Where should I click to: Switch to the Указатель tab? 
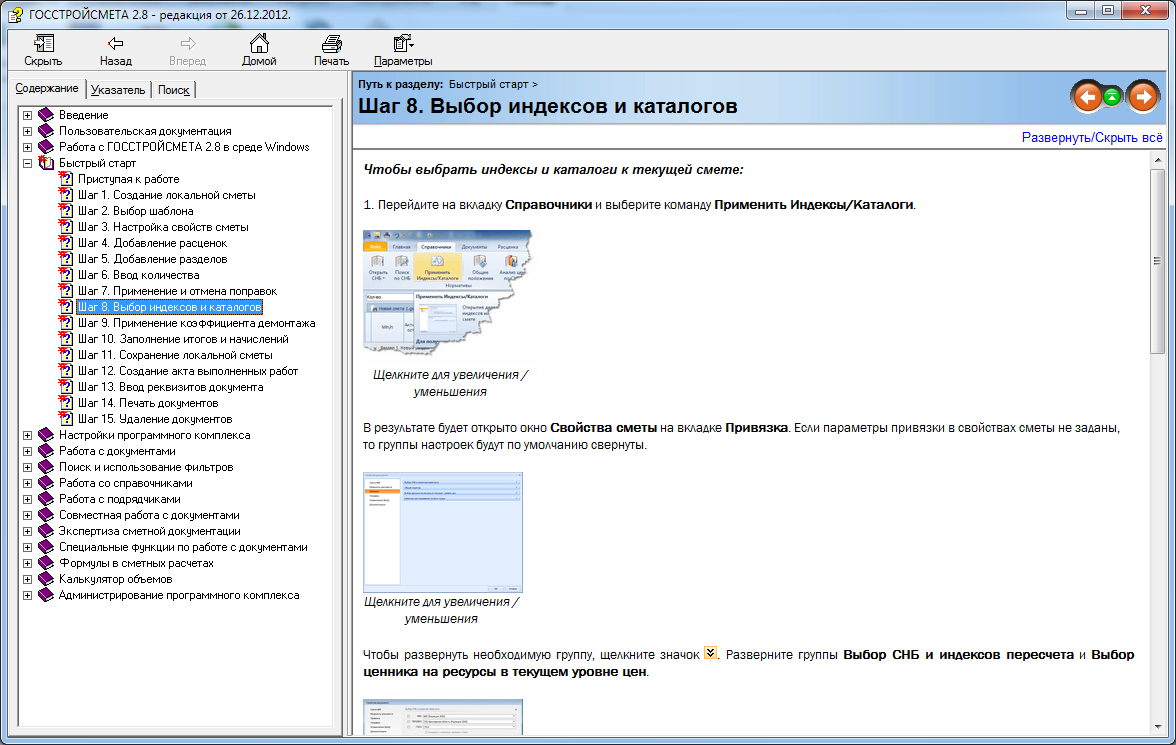pyautogui.click(x=118, y=90)
